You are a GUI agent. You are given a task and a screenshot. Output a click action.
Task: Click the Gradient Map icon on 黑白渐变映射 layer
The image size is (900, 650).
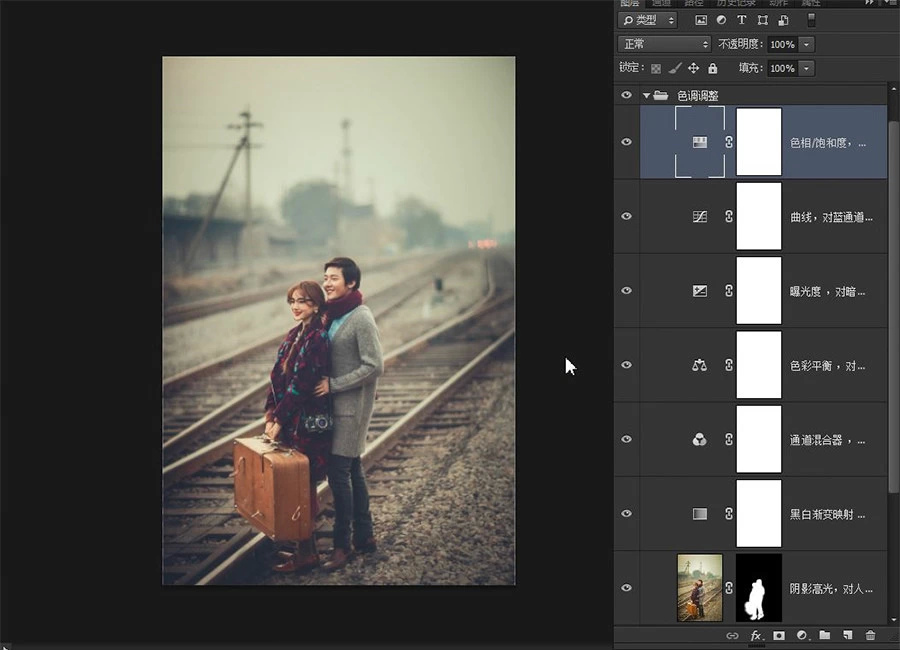[700, 513]
